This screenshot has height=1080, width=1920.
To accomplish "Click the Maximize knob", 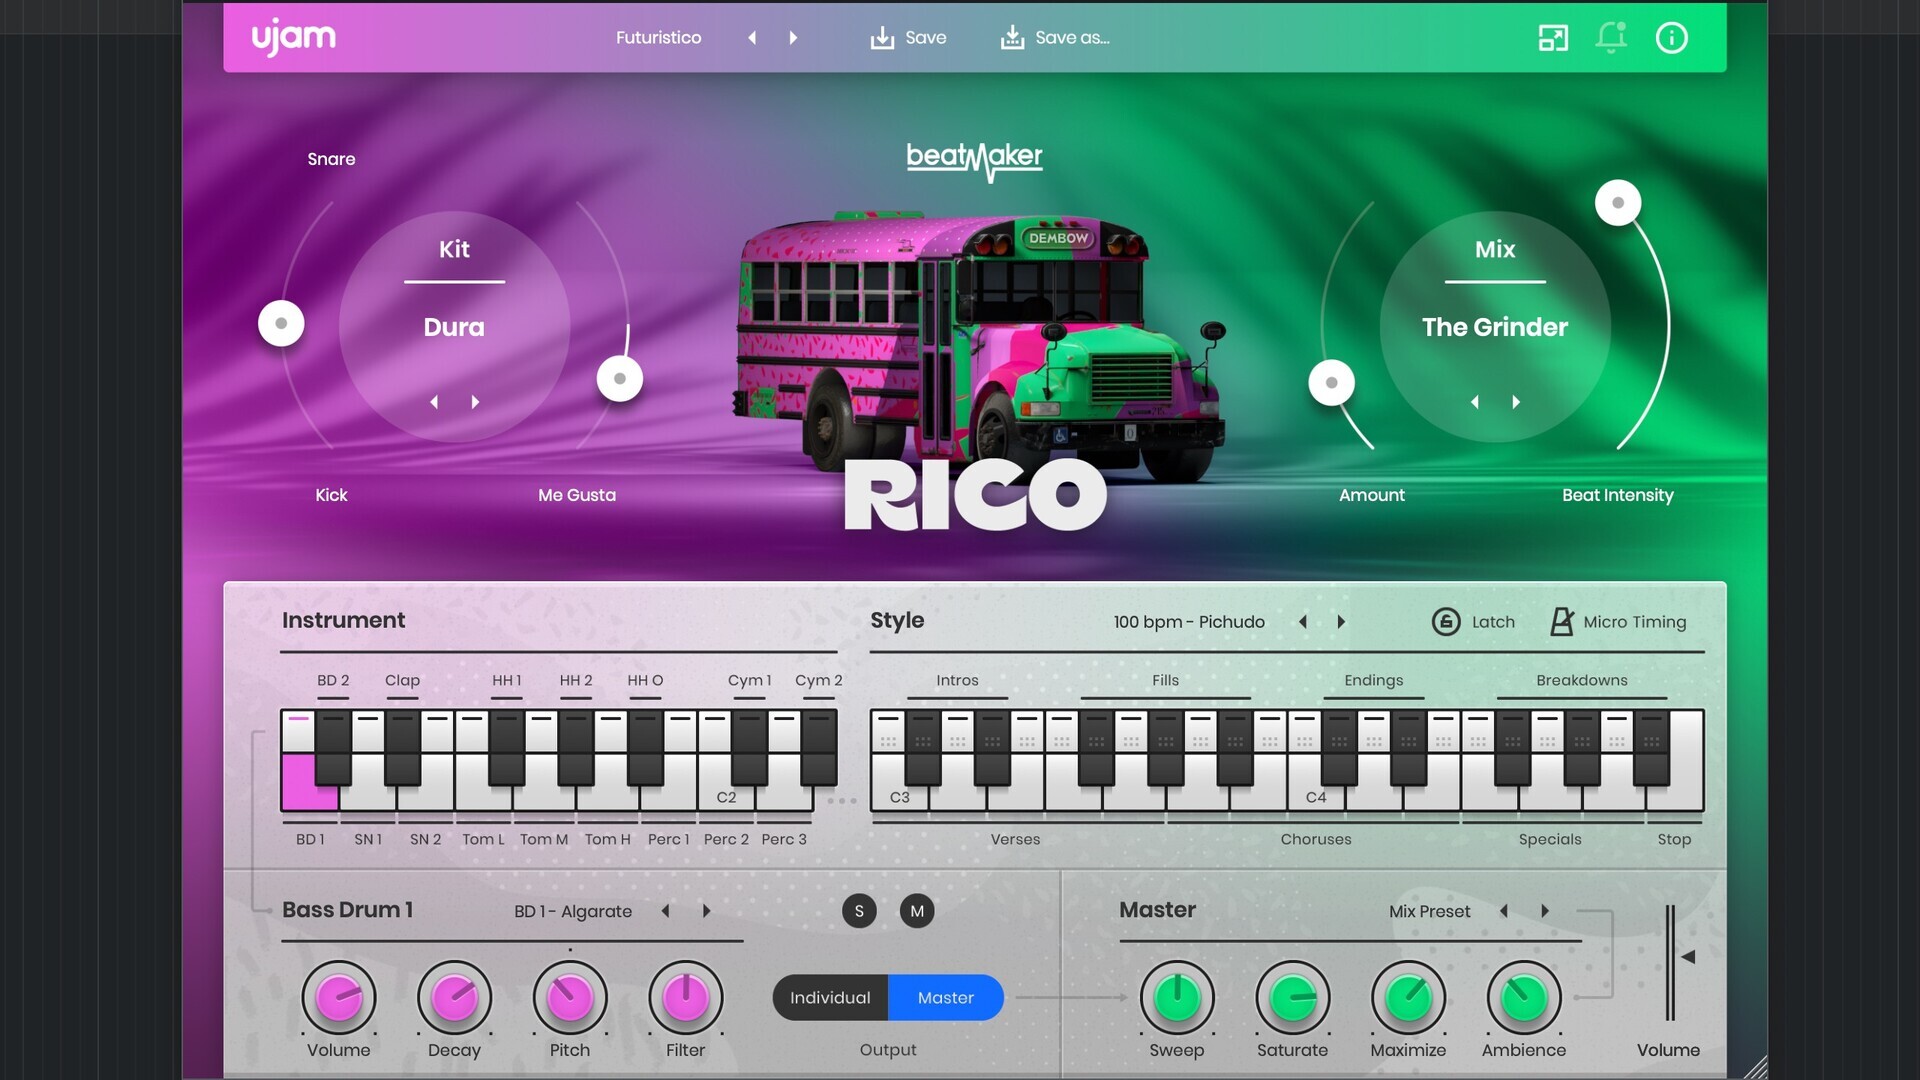I will coord(1408,998).
